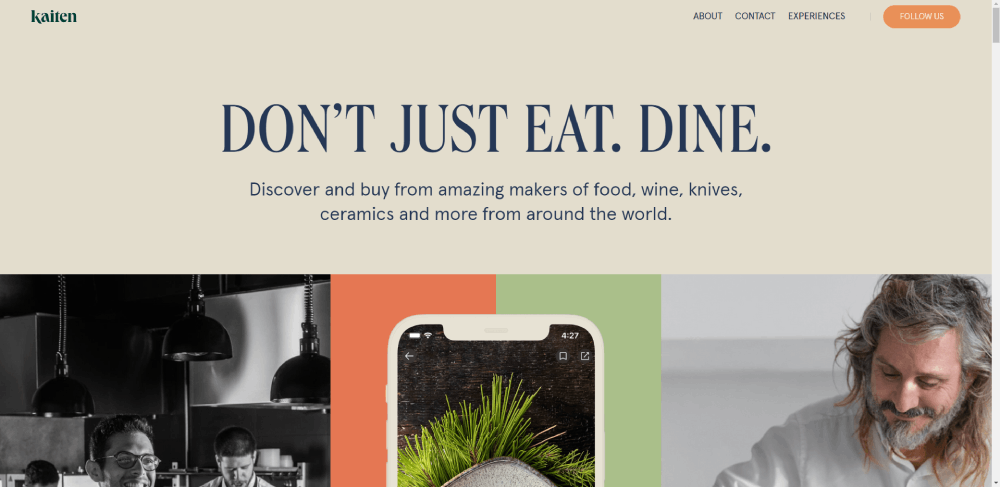The height and width of the screenshot is (487, 1000).
Task: Tap the bookmark icon on phone screen
Action: (563, 356)
